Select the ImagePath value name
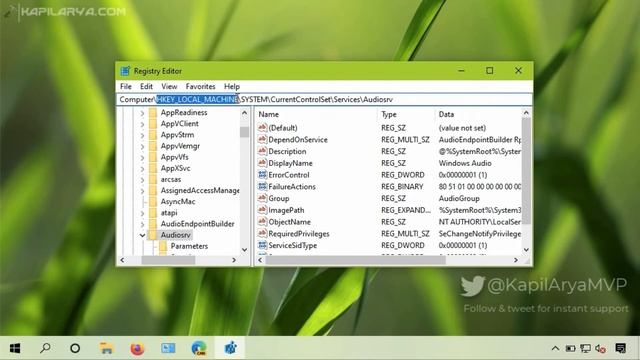 286,210
